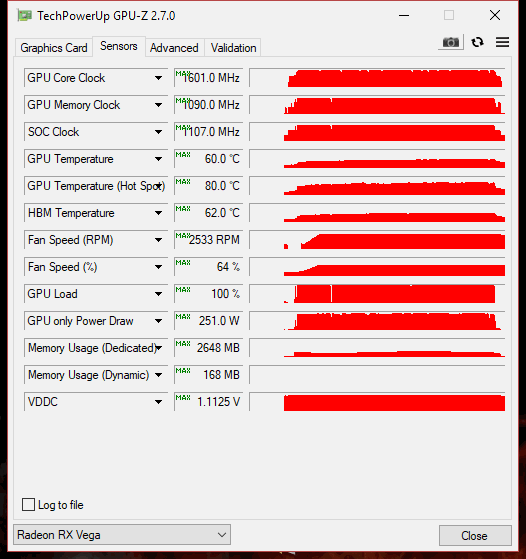Click the GPU Load graph

coord(377,294)
